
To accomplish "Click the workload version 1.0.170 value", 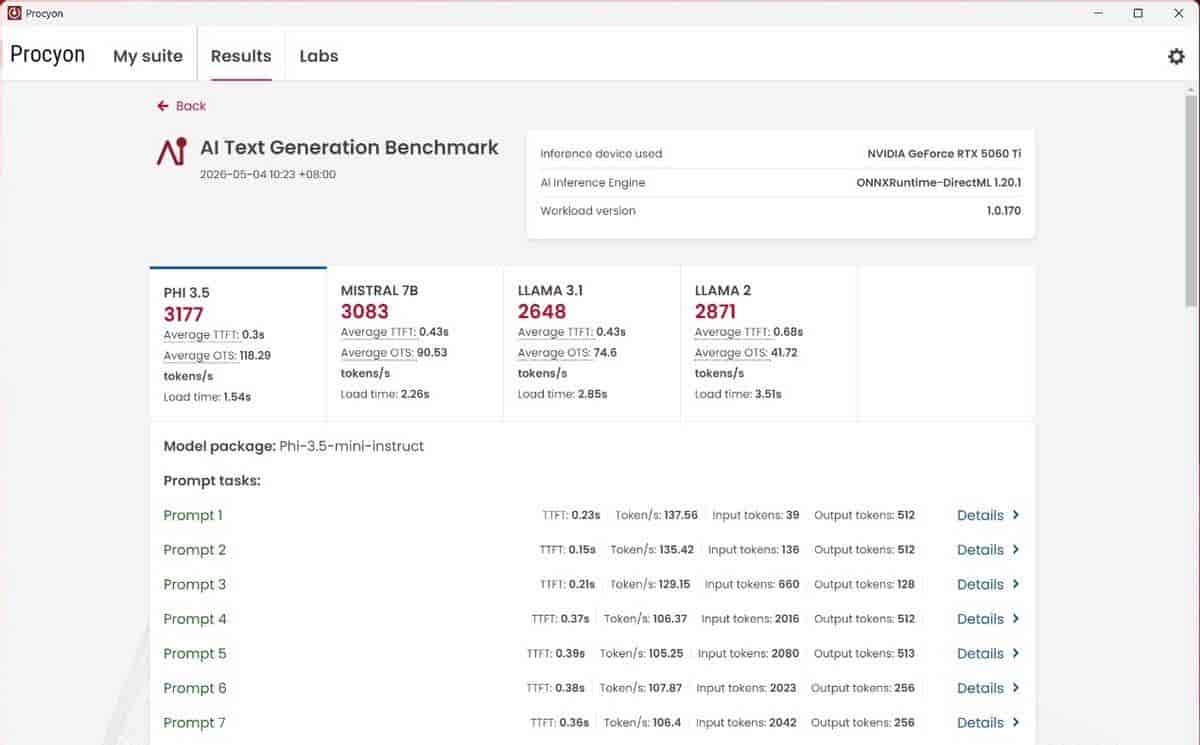I will [1004, 211].
